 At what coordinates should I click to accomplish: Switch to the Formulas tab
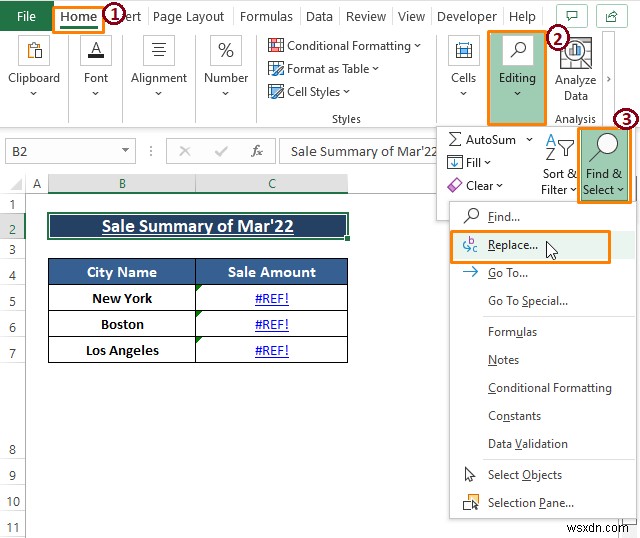point(266,16)
